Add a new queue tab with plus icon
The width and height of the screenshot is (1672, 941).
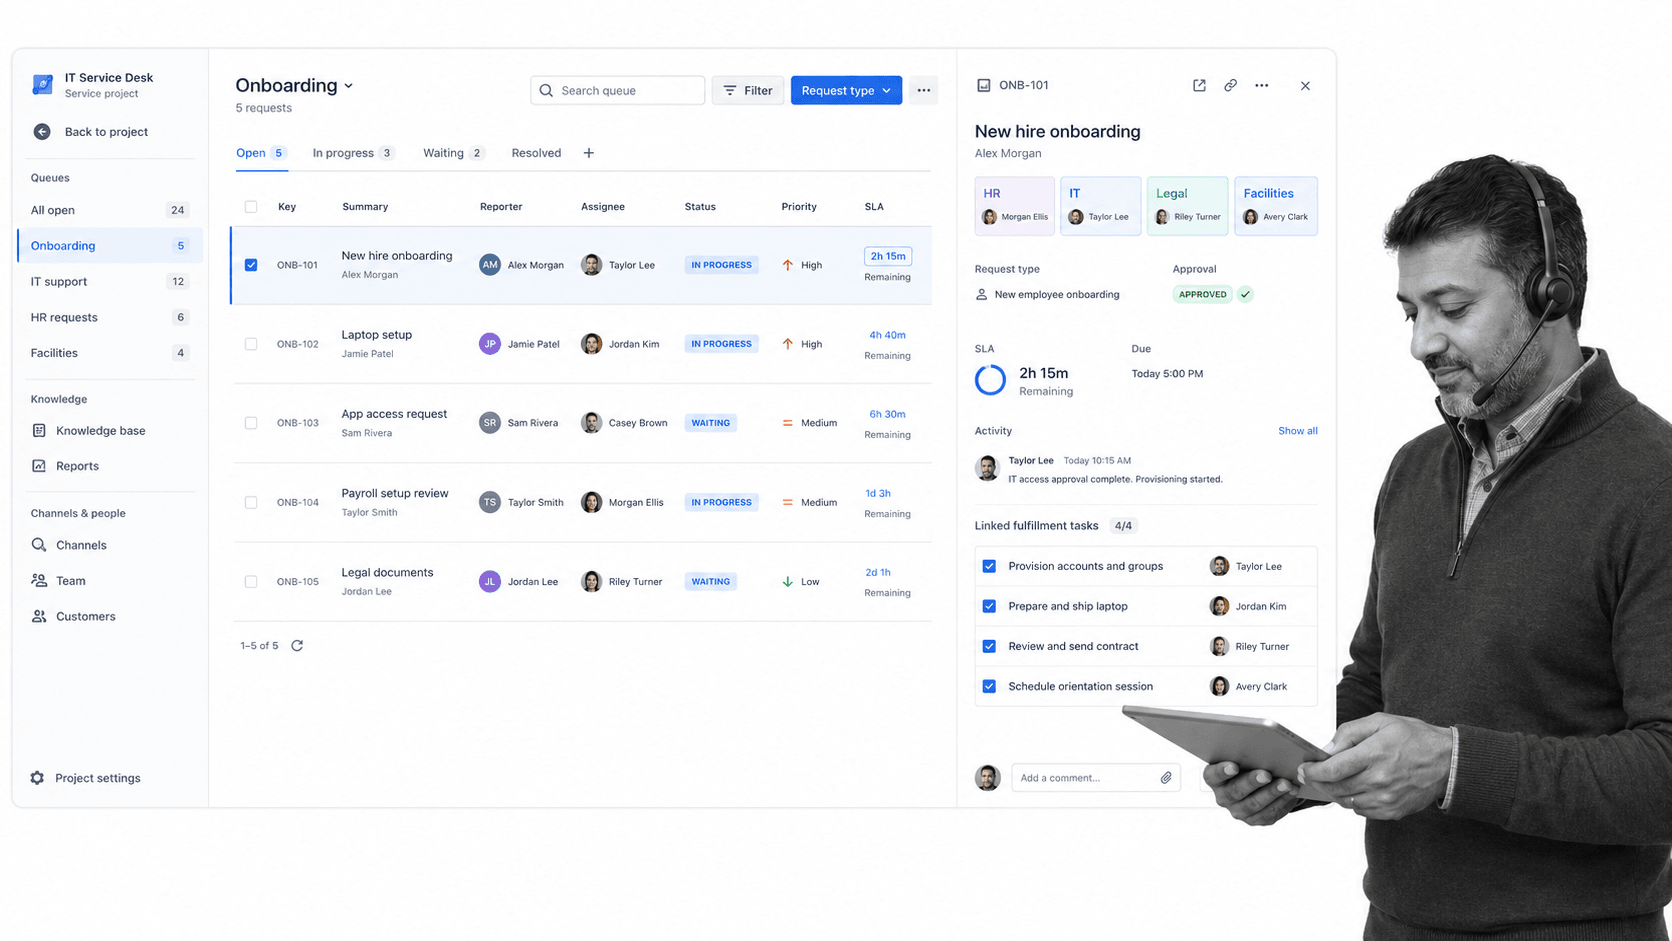(589, 153)
